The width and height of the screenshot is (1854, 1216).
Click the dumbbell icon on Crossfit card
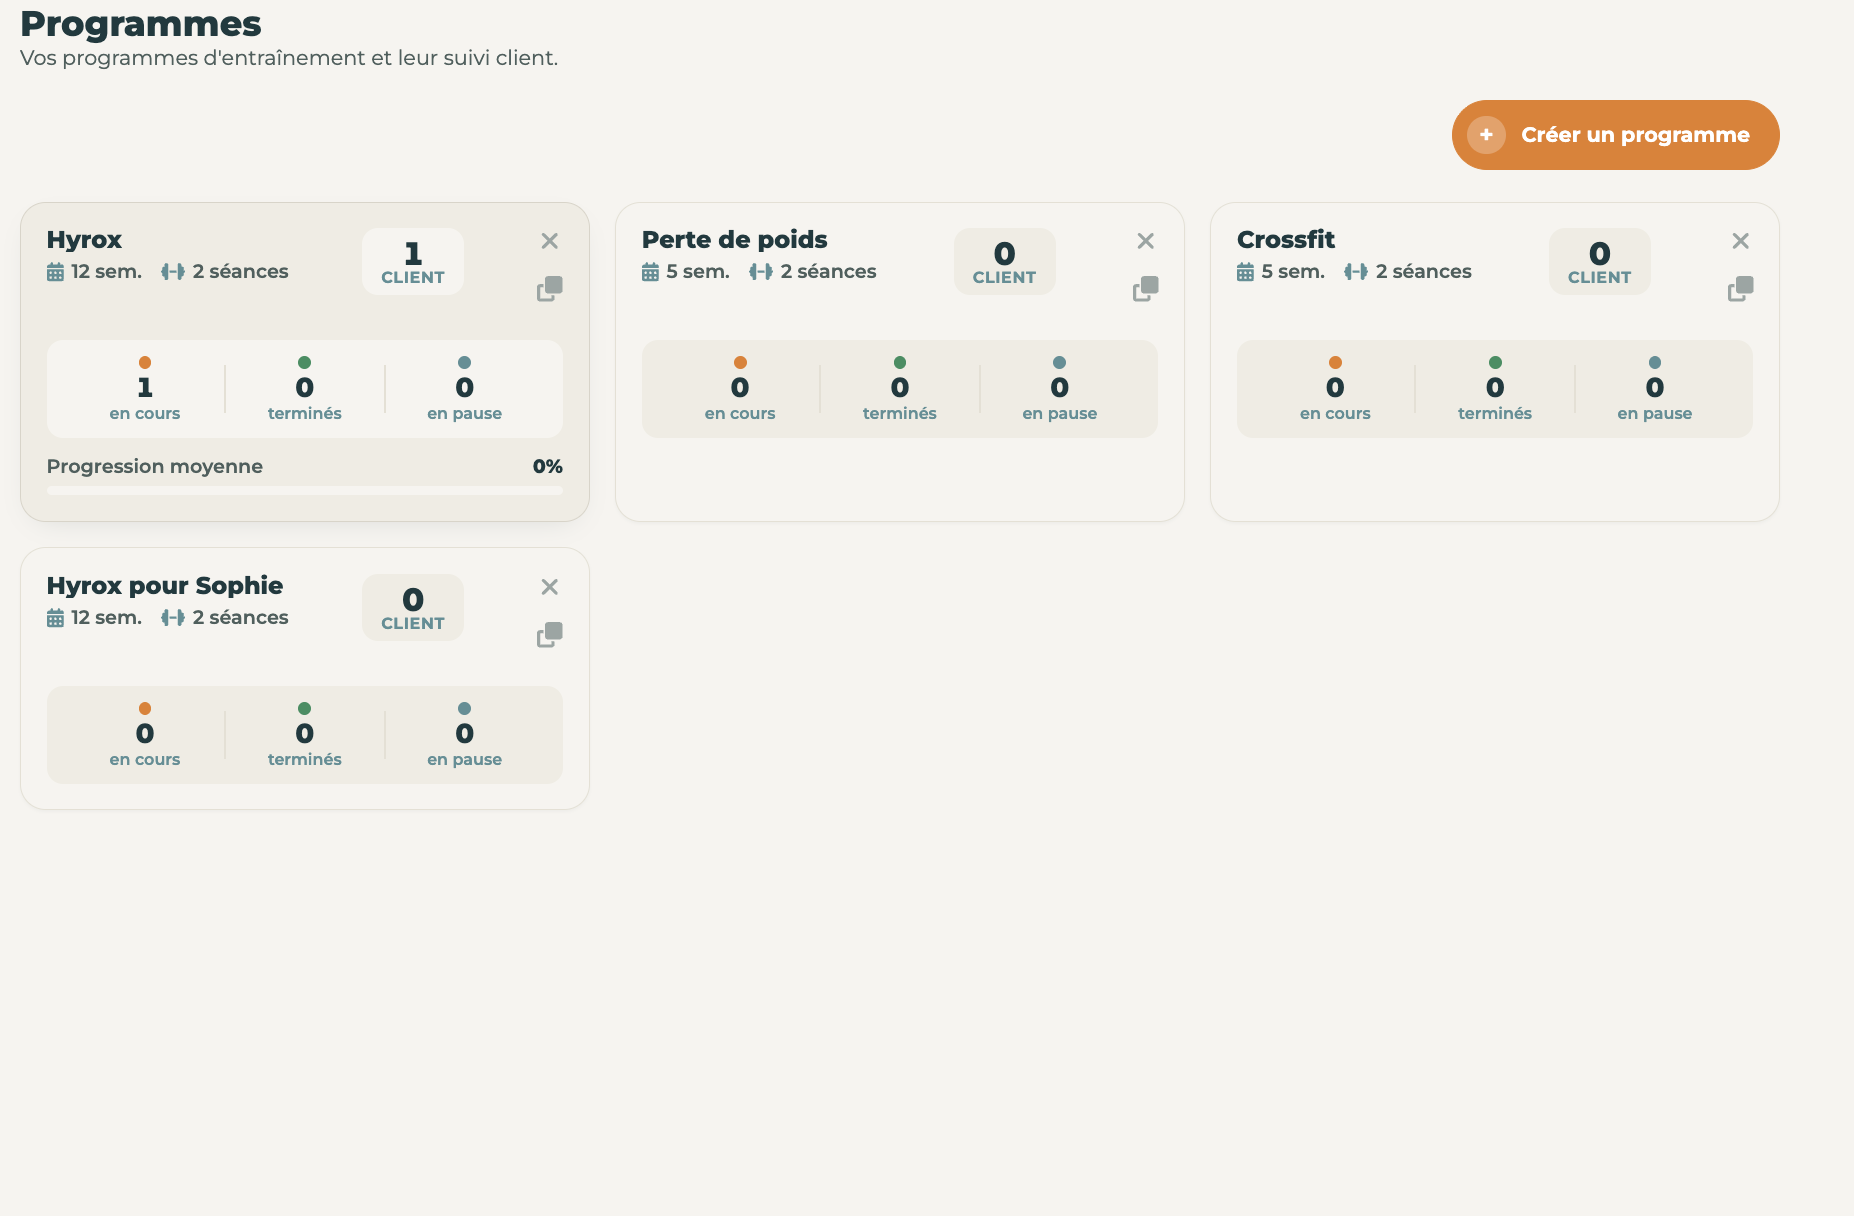1356,272
